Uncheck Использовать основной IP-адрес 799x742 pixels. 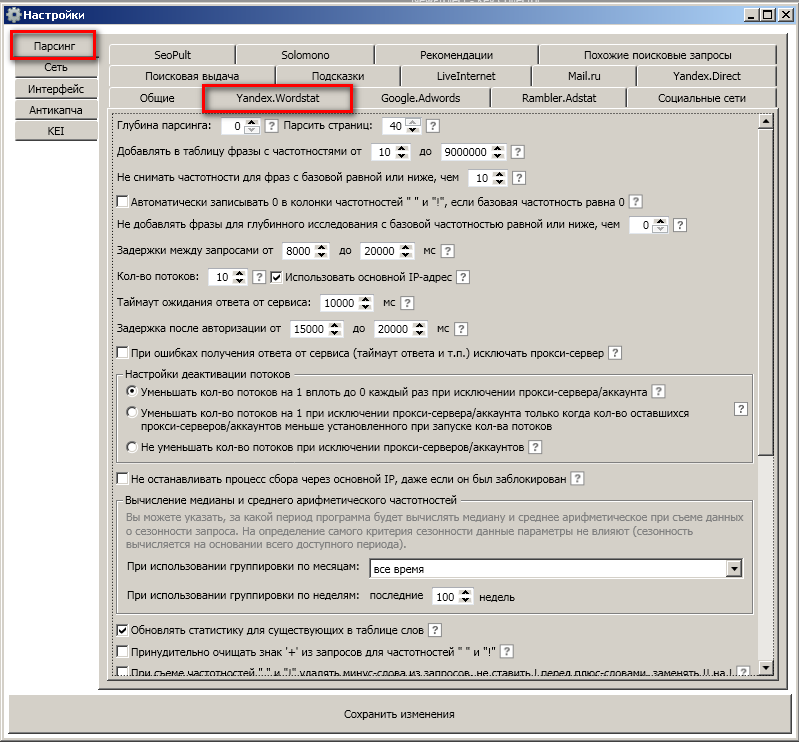click(x=276, y=277)
